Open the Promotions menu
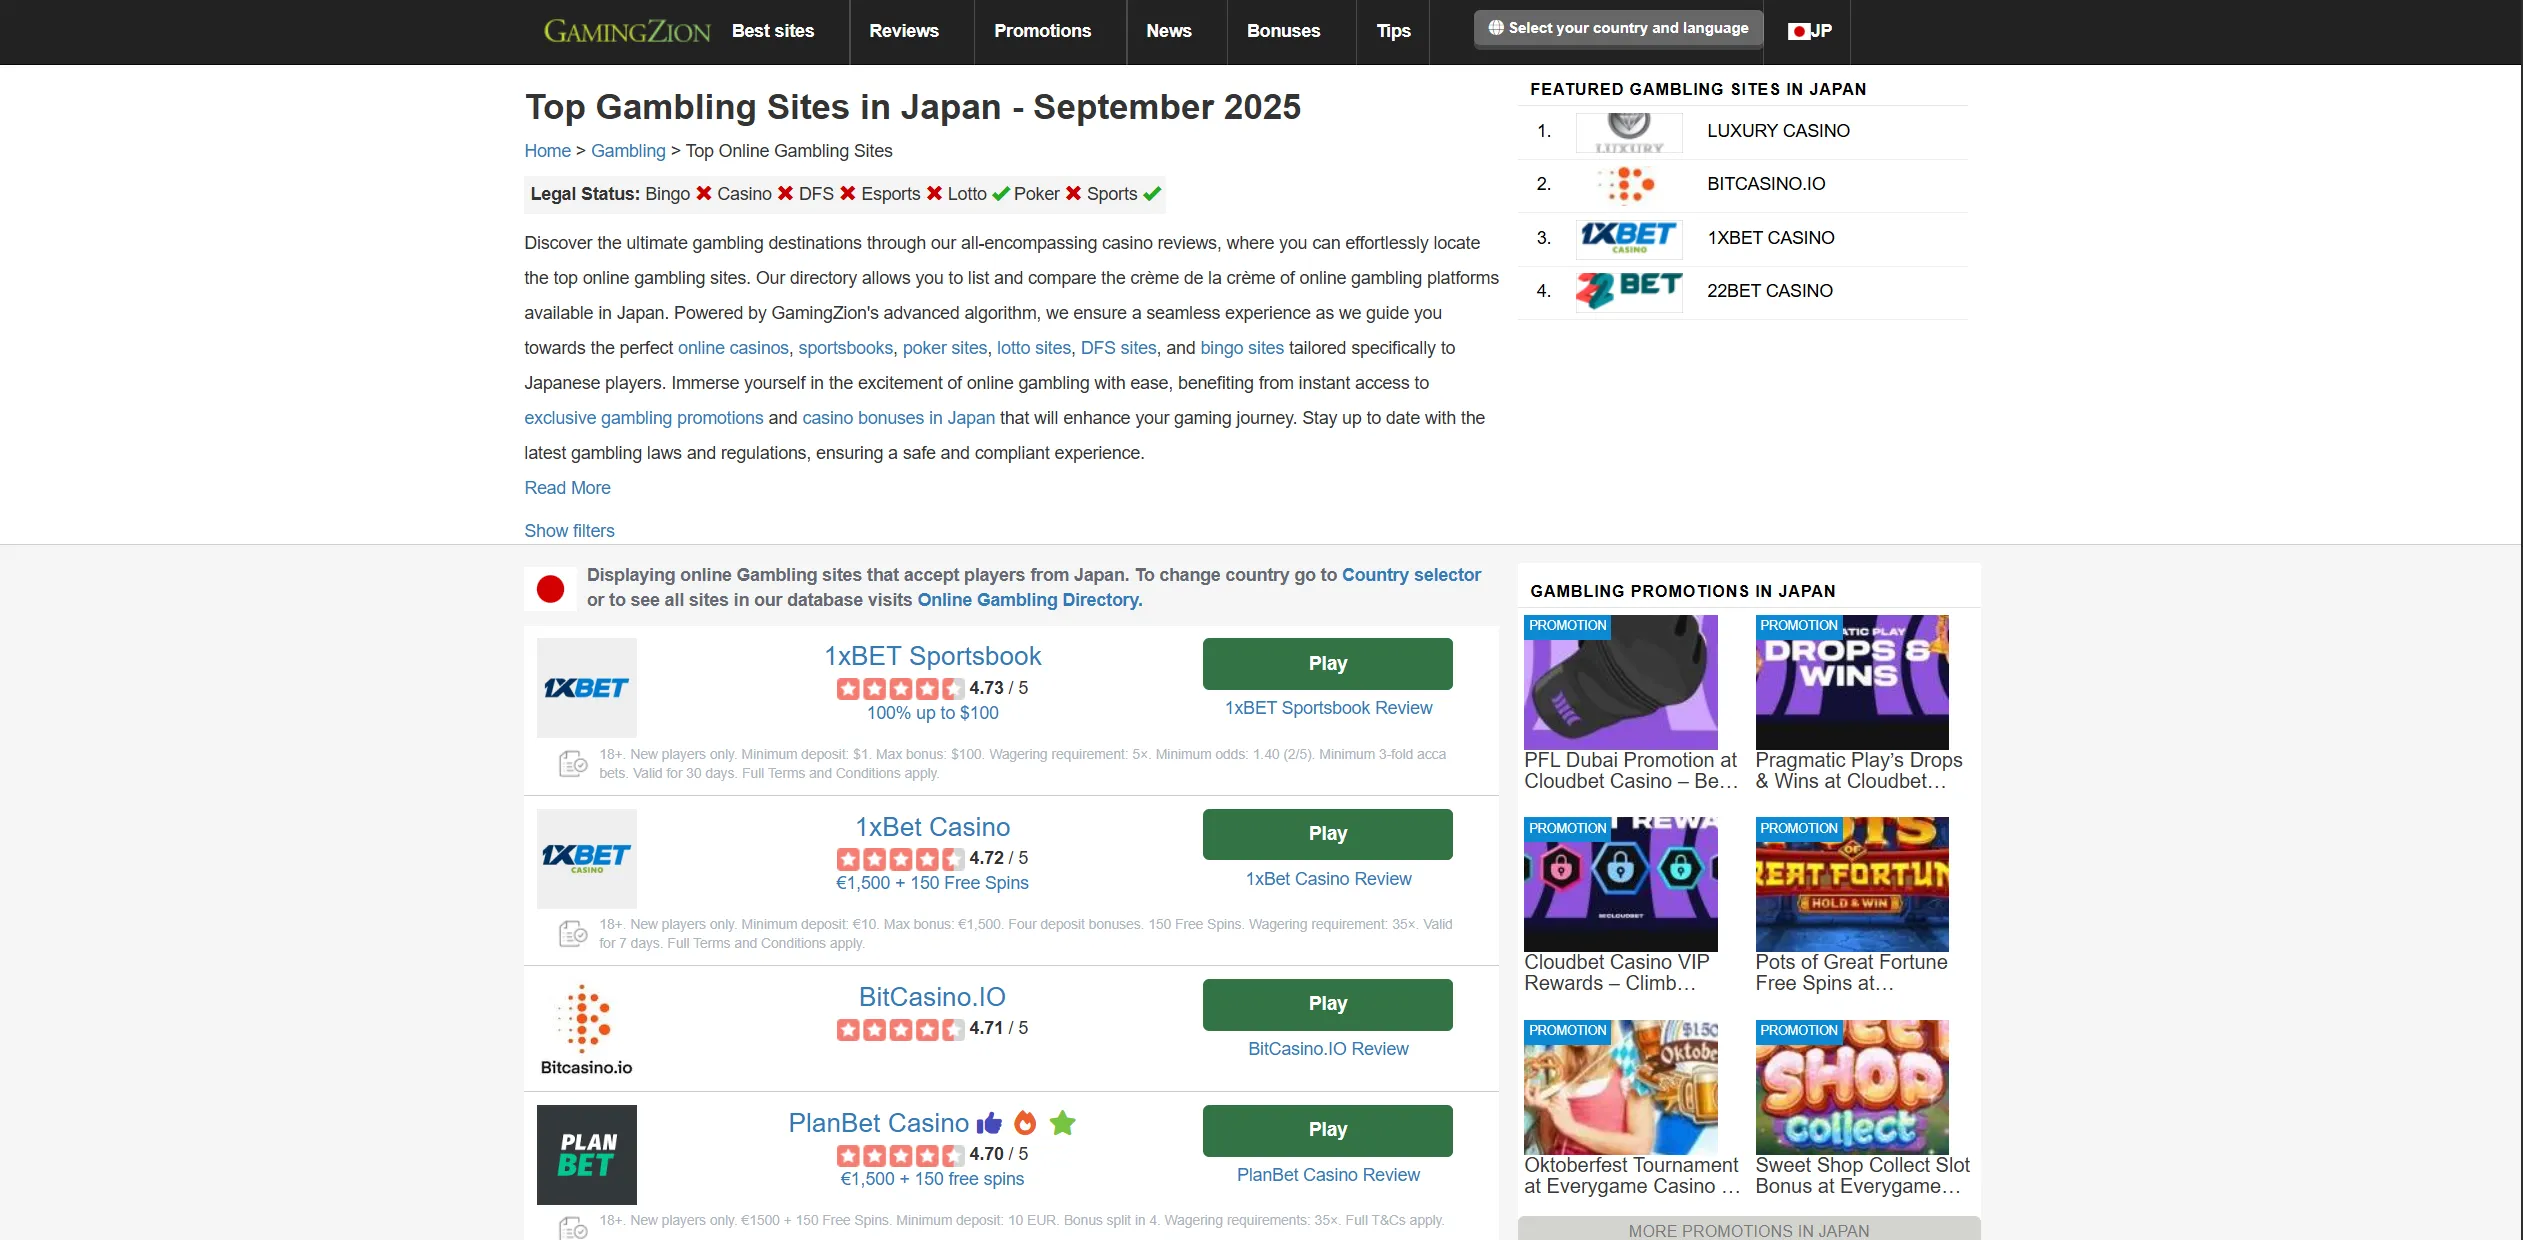The width and height of the screenshot is (2523, 1240). pyautogui.click(x=1042, y=31)
